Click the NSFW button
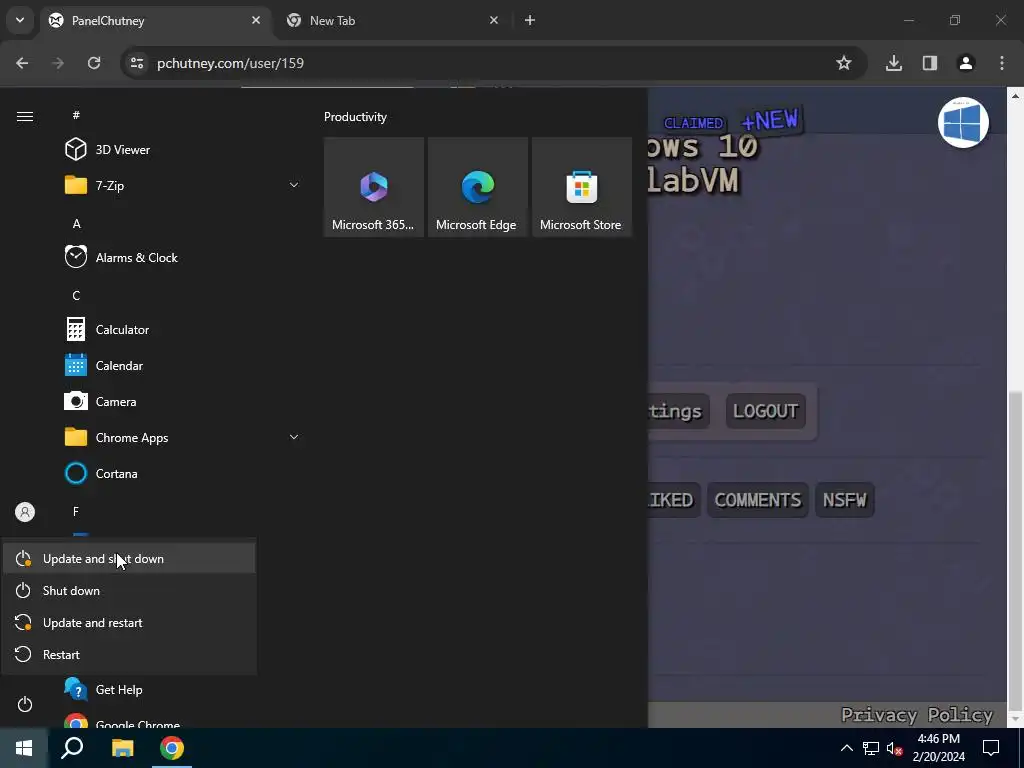 (844, 500)
